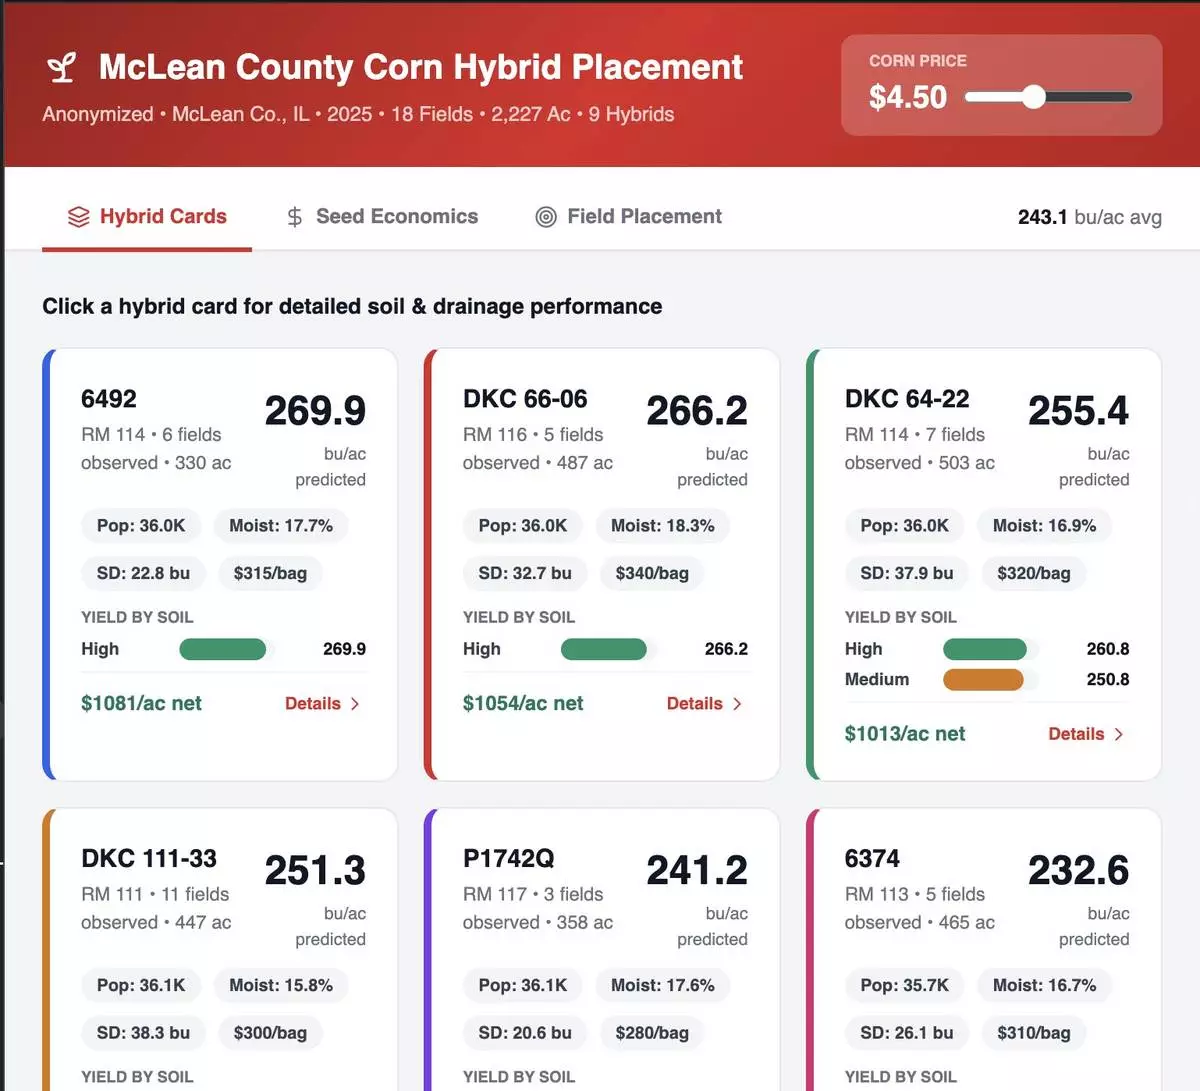Toggle the Moist: 18.3% chip on DKC 66-06
1200x1091 pixels.
(663, 525)
